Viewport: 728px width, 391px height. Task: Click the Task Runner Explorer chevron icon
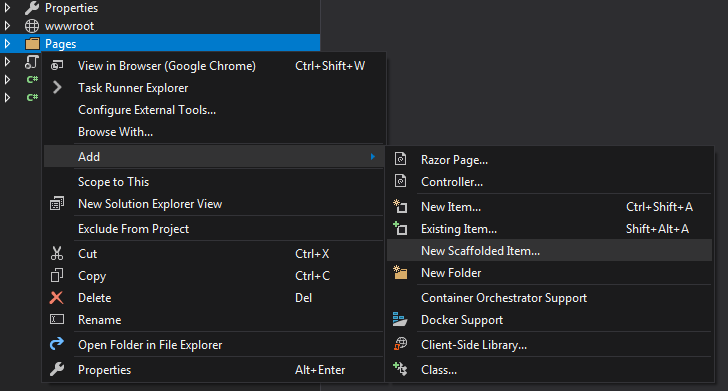click(57, 87)
